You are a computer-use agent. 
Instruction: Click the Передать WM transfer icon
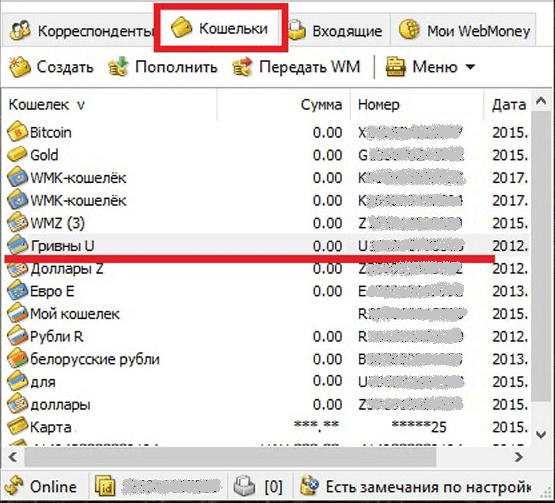[242, 67]
